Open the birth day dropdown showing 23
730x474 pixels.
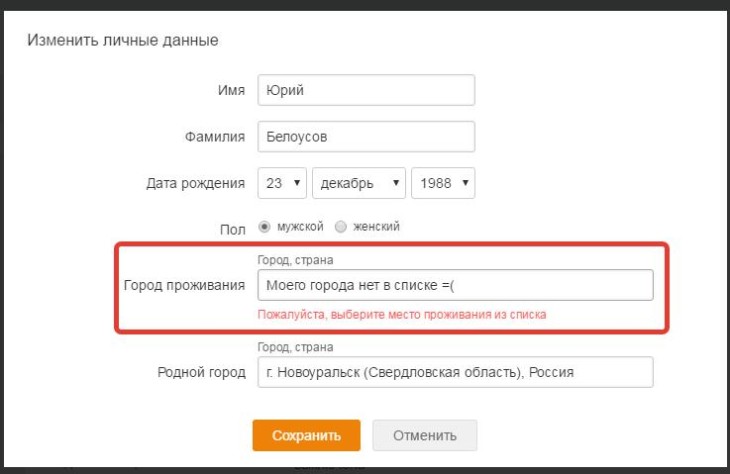tap(282, 183)
